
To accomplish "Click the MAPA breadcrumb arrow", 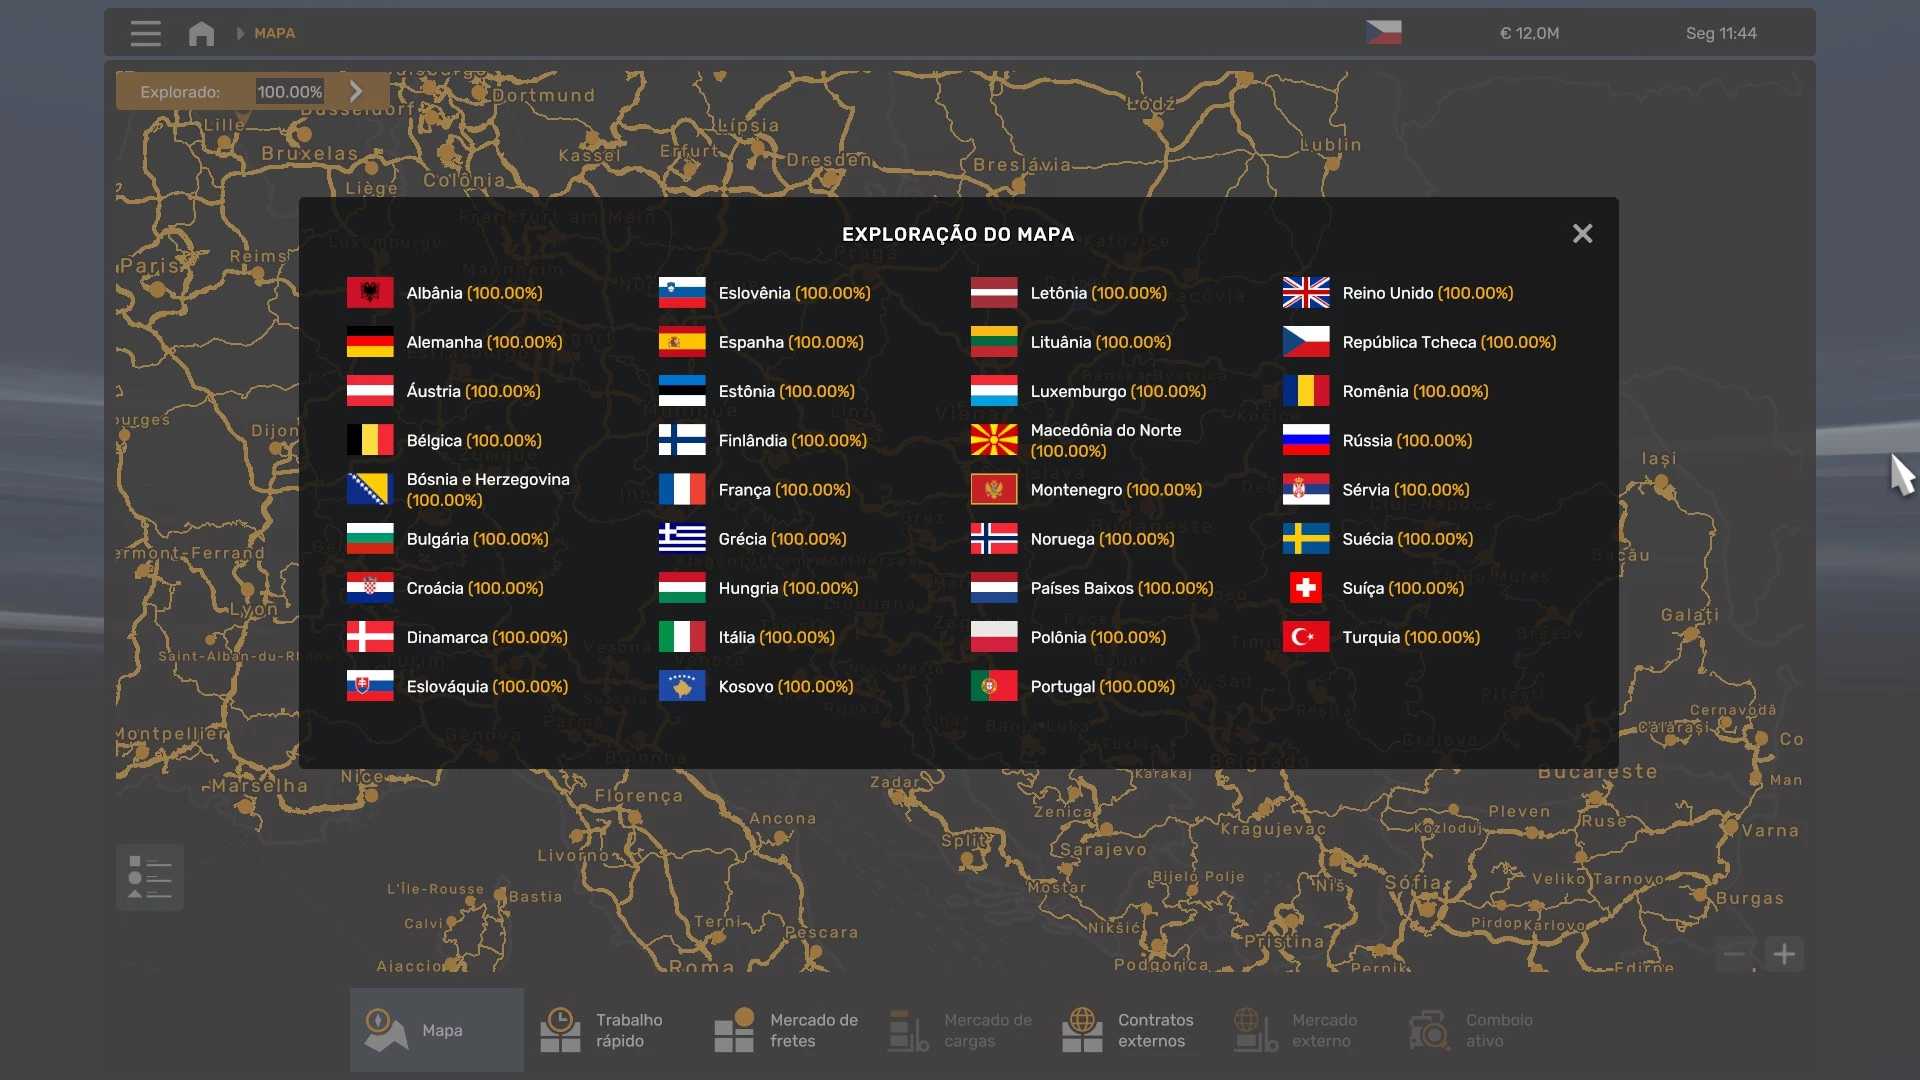I will pyautogui.click(x=241, y=33).
